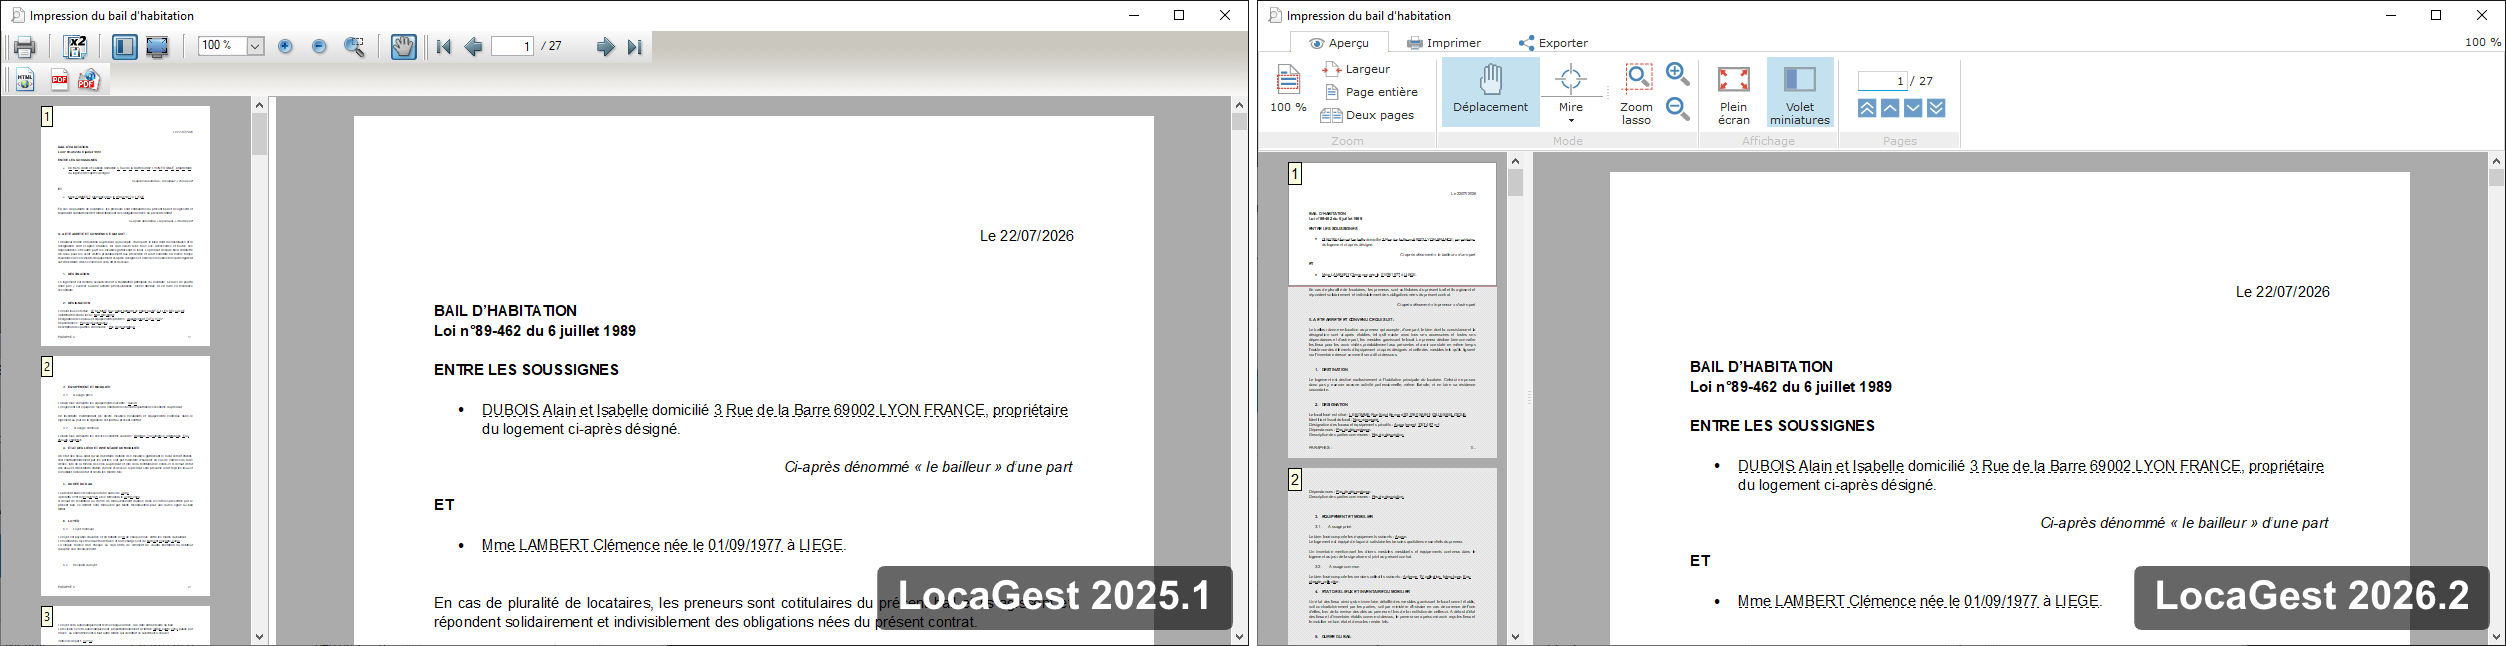Toggle the Volet miniatures pane
Image resolution: width=2506 pixels, height=646 pixels.
[1800, 92]
